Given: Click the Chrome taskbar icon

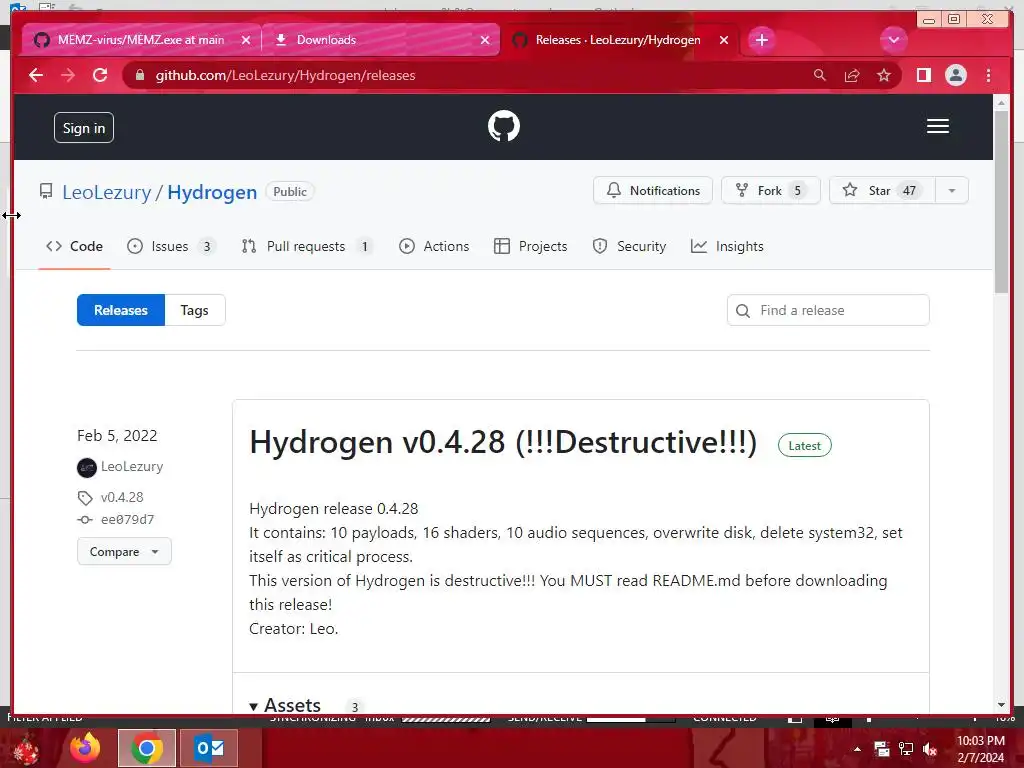Looking at the screenshot, I should (x=147, y=748).
